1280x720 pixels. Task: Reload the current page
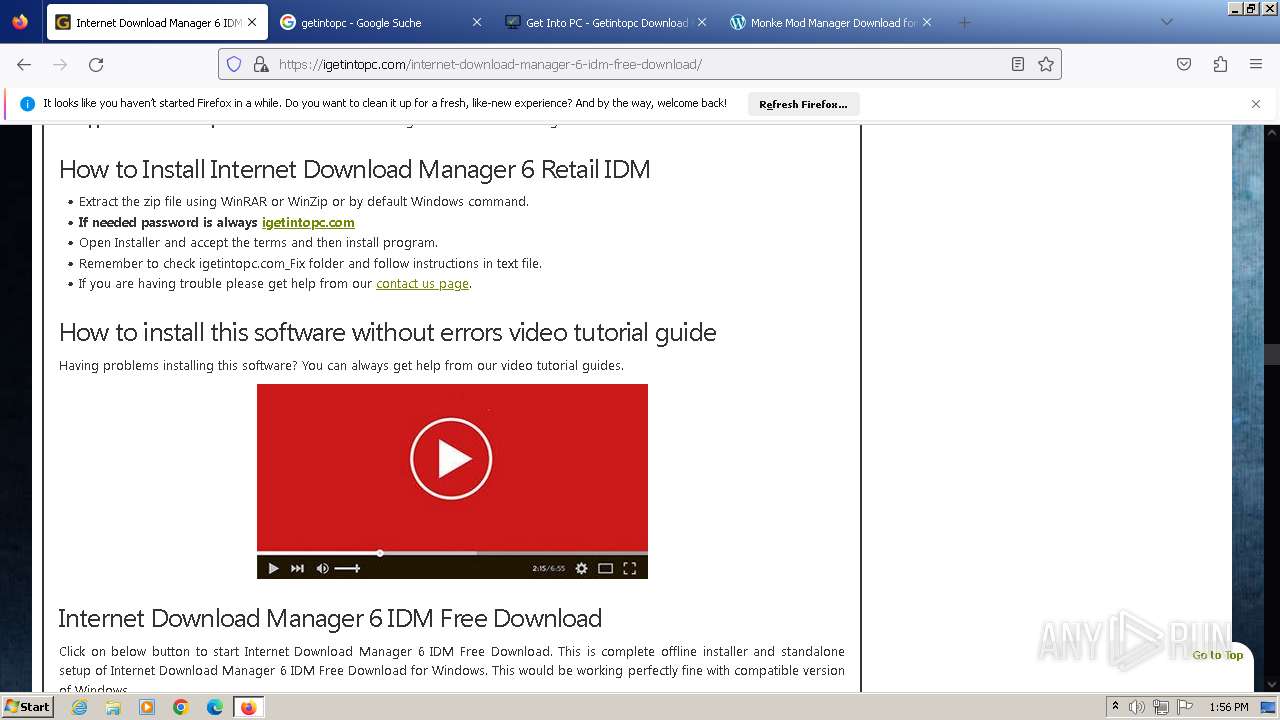point(96,64)
